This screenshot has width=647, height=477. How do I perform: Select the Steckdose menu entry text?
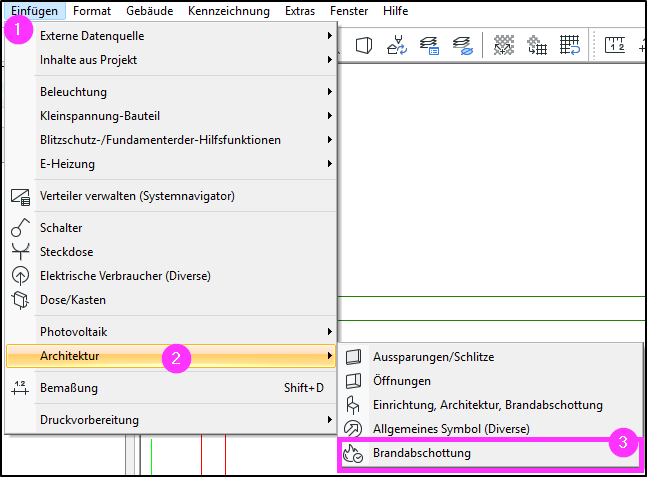pyautogui.click(x=66, y=252)
